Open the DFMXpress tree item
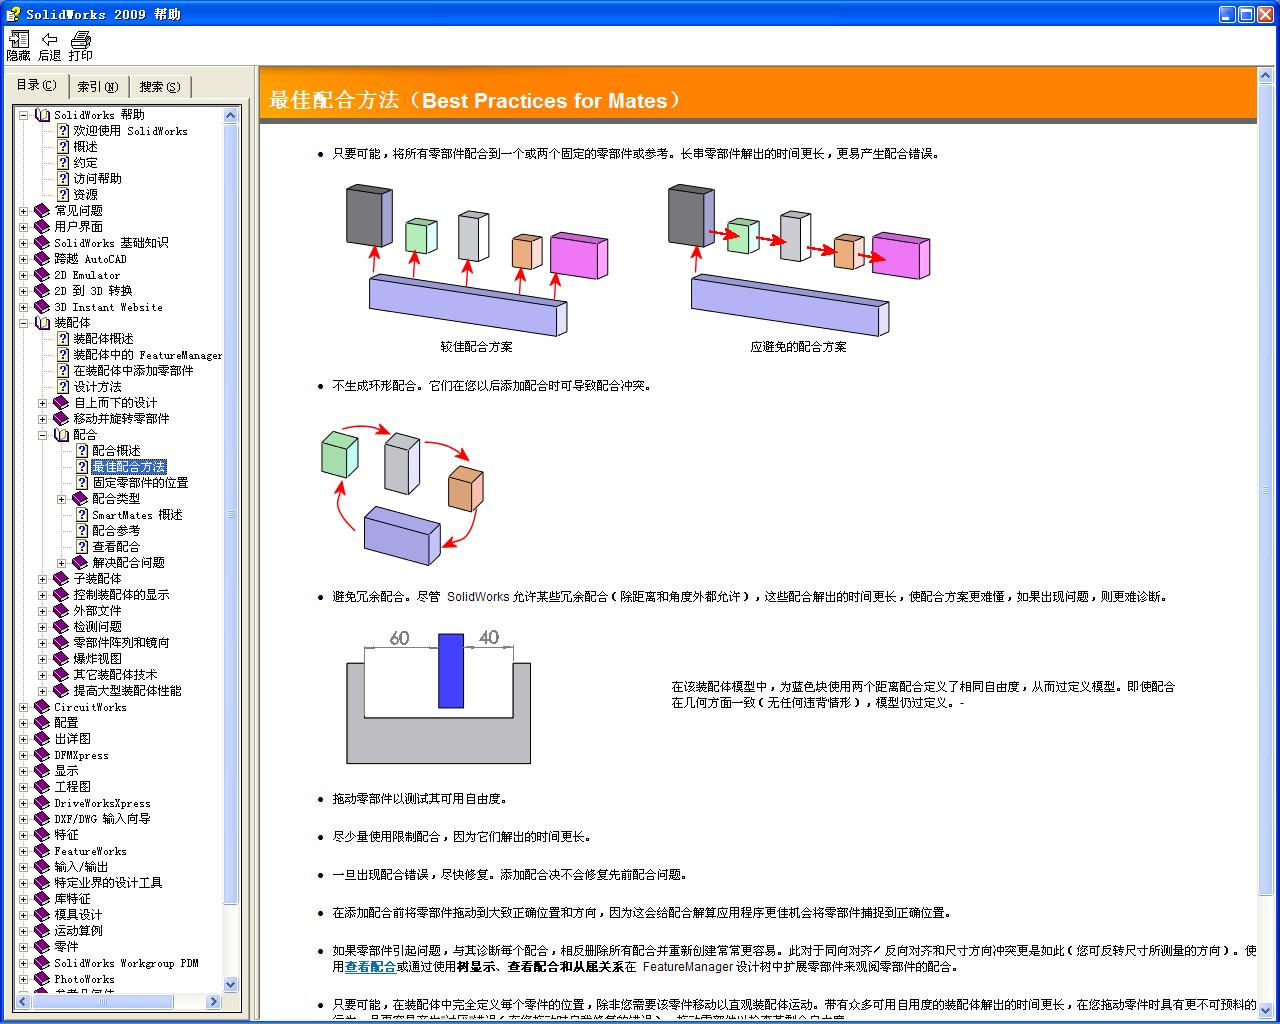The height and width of the screenshot is (1024, 1280). [81, 755]
